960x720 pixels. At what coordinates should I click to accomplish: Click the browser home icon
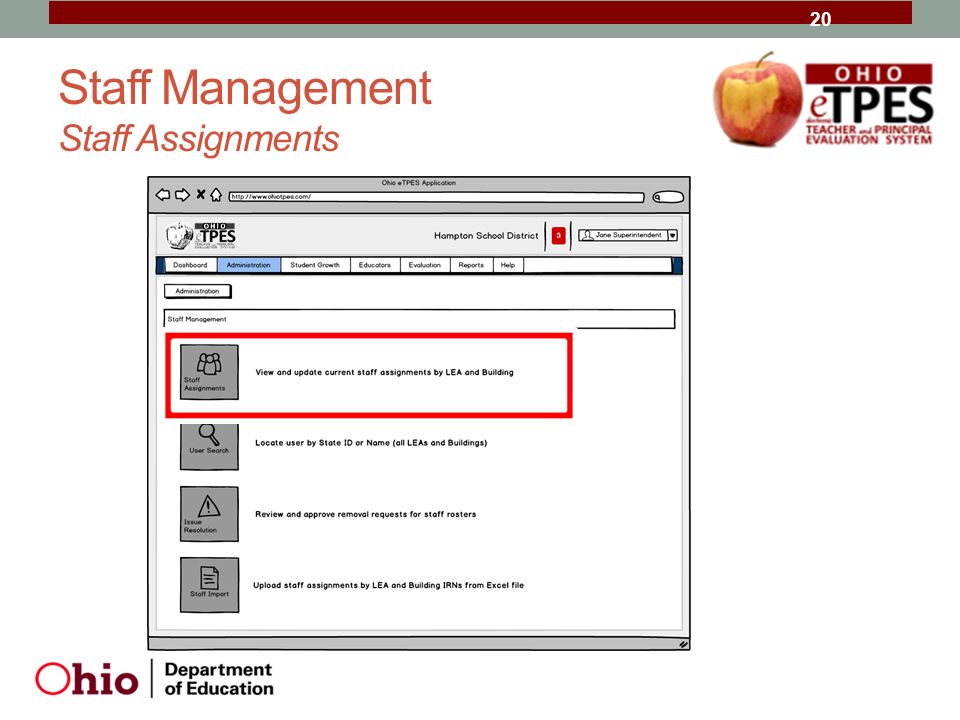pyautogui.click(x=216, y=195)
